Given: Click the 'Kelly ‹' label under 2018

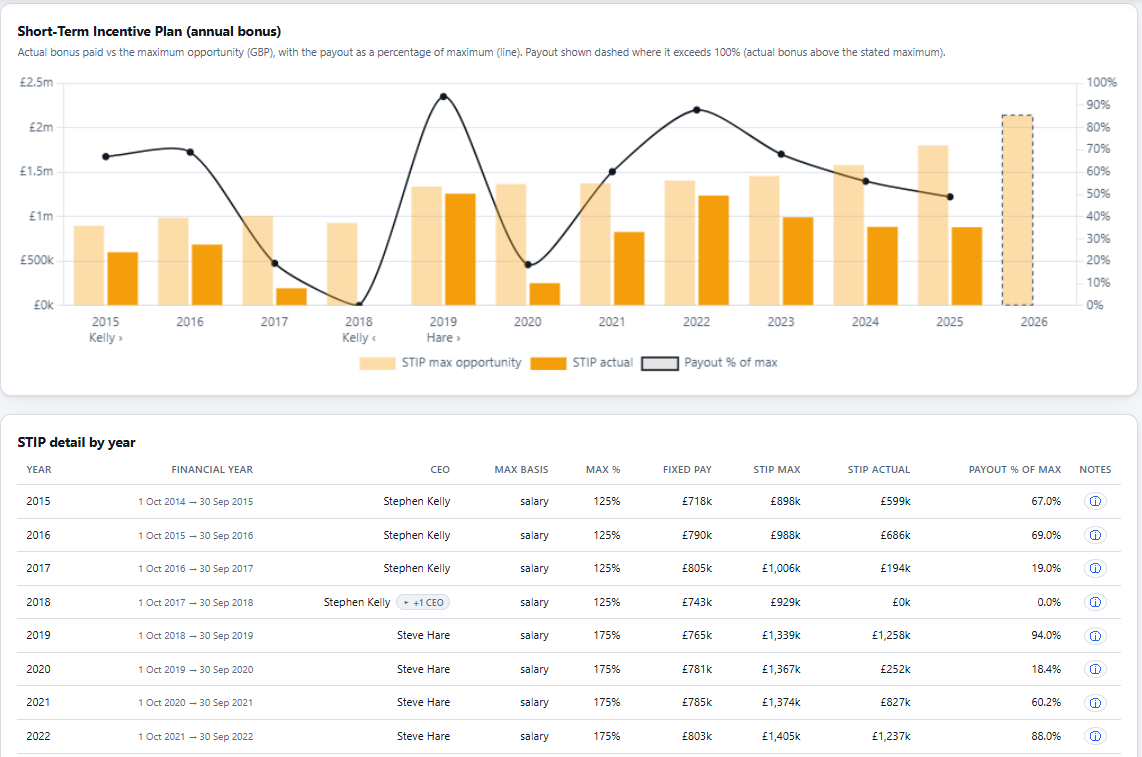Looking at the screenshot, I should coord(359,337).
